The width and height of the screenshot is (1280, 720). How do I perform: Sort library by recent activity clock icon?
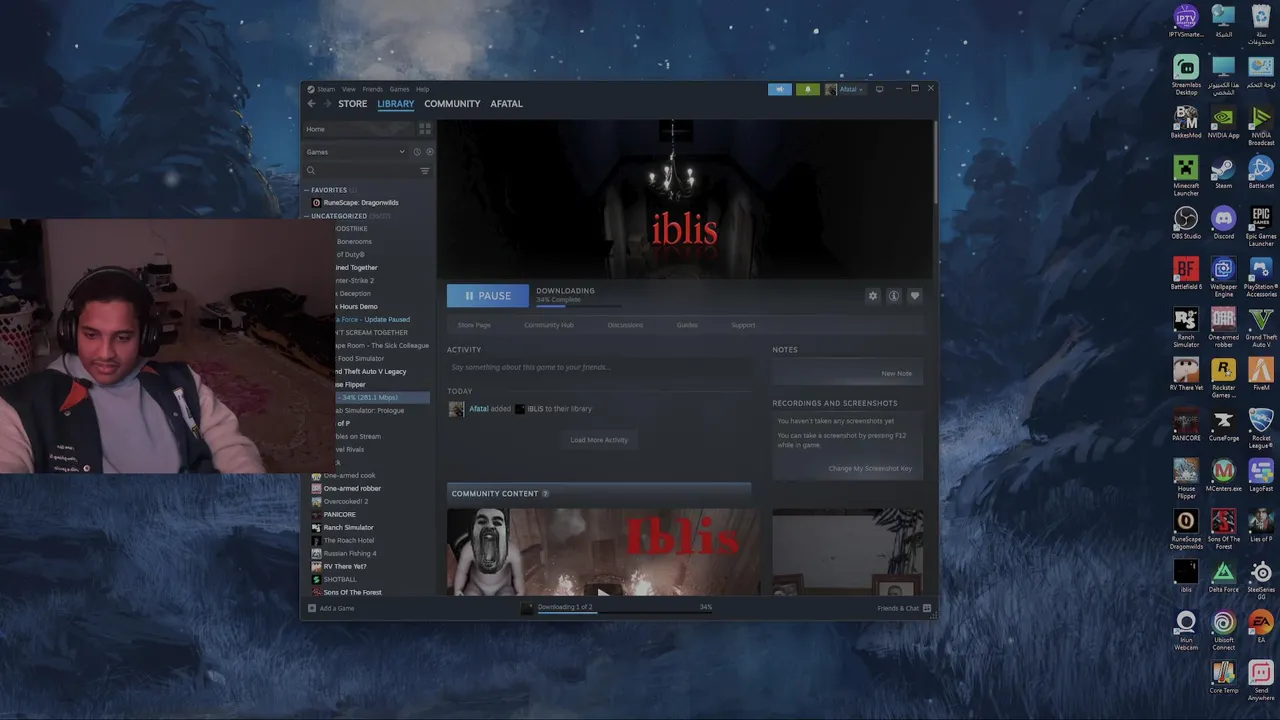(x=417, y=152)
